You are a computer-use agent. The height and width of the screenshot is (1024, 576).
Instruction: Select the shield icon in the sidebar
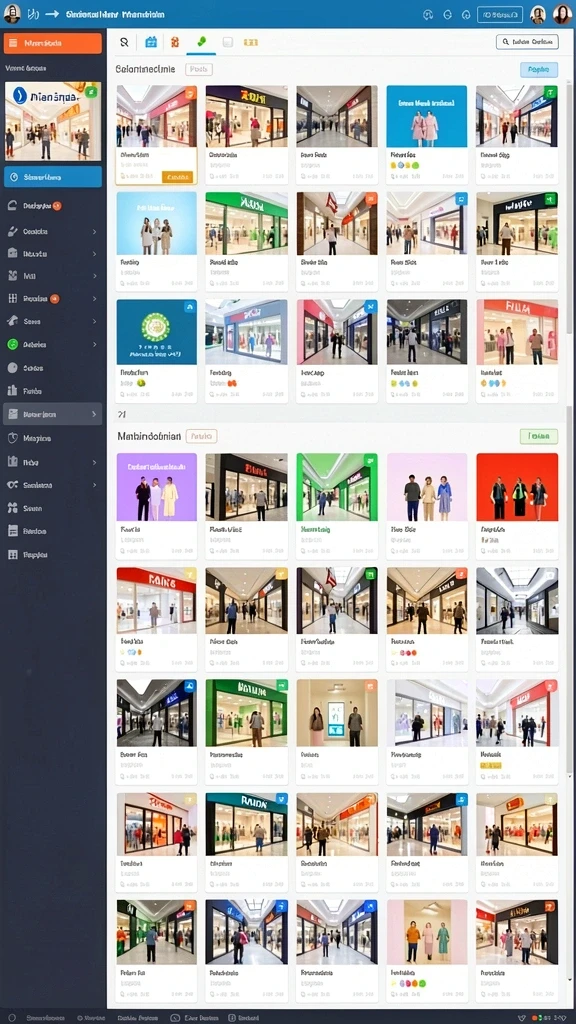[12, 438]
